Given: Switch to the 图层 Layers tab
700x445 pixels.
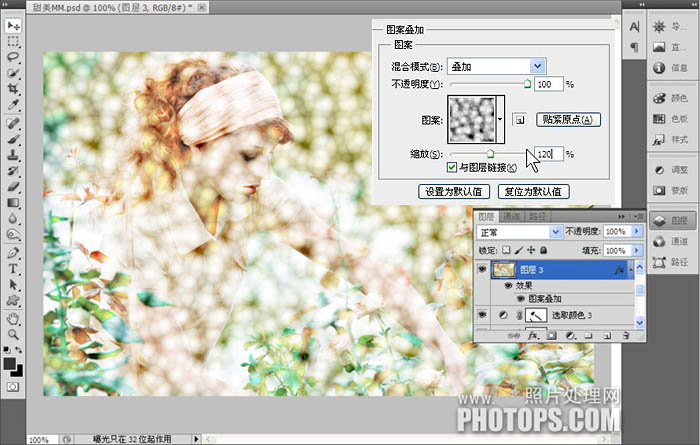Looking at the screenshot, I should click(486, 216).
